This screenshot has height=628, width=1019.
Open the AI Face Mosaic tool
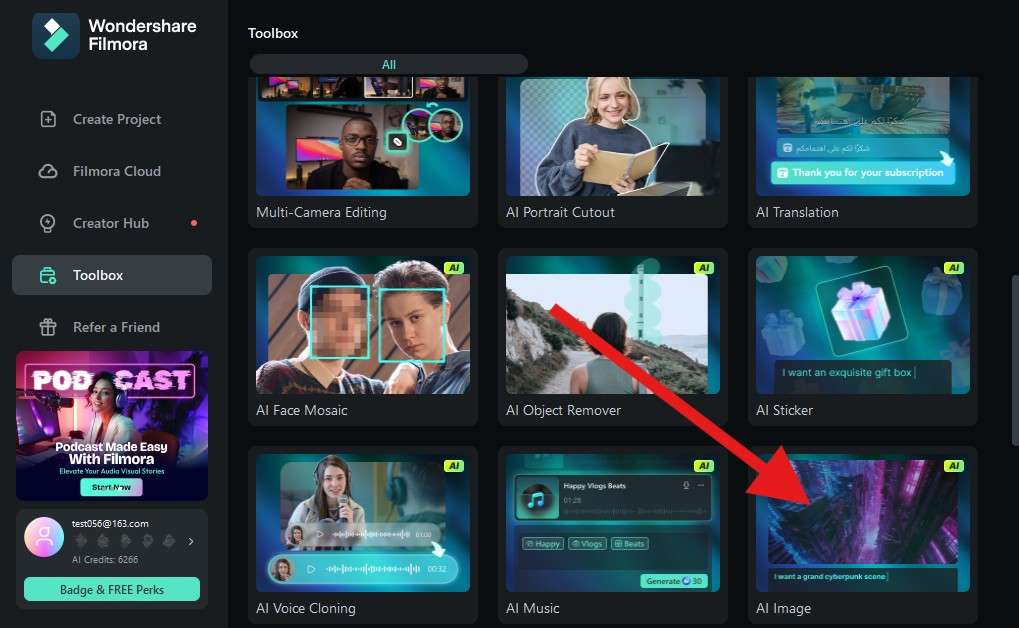(363, 337)
